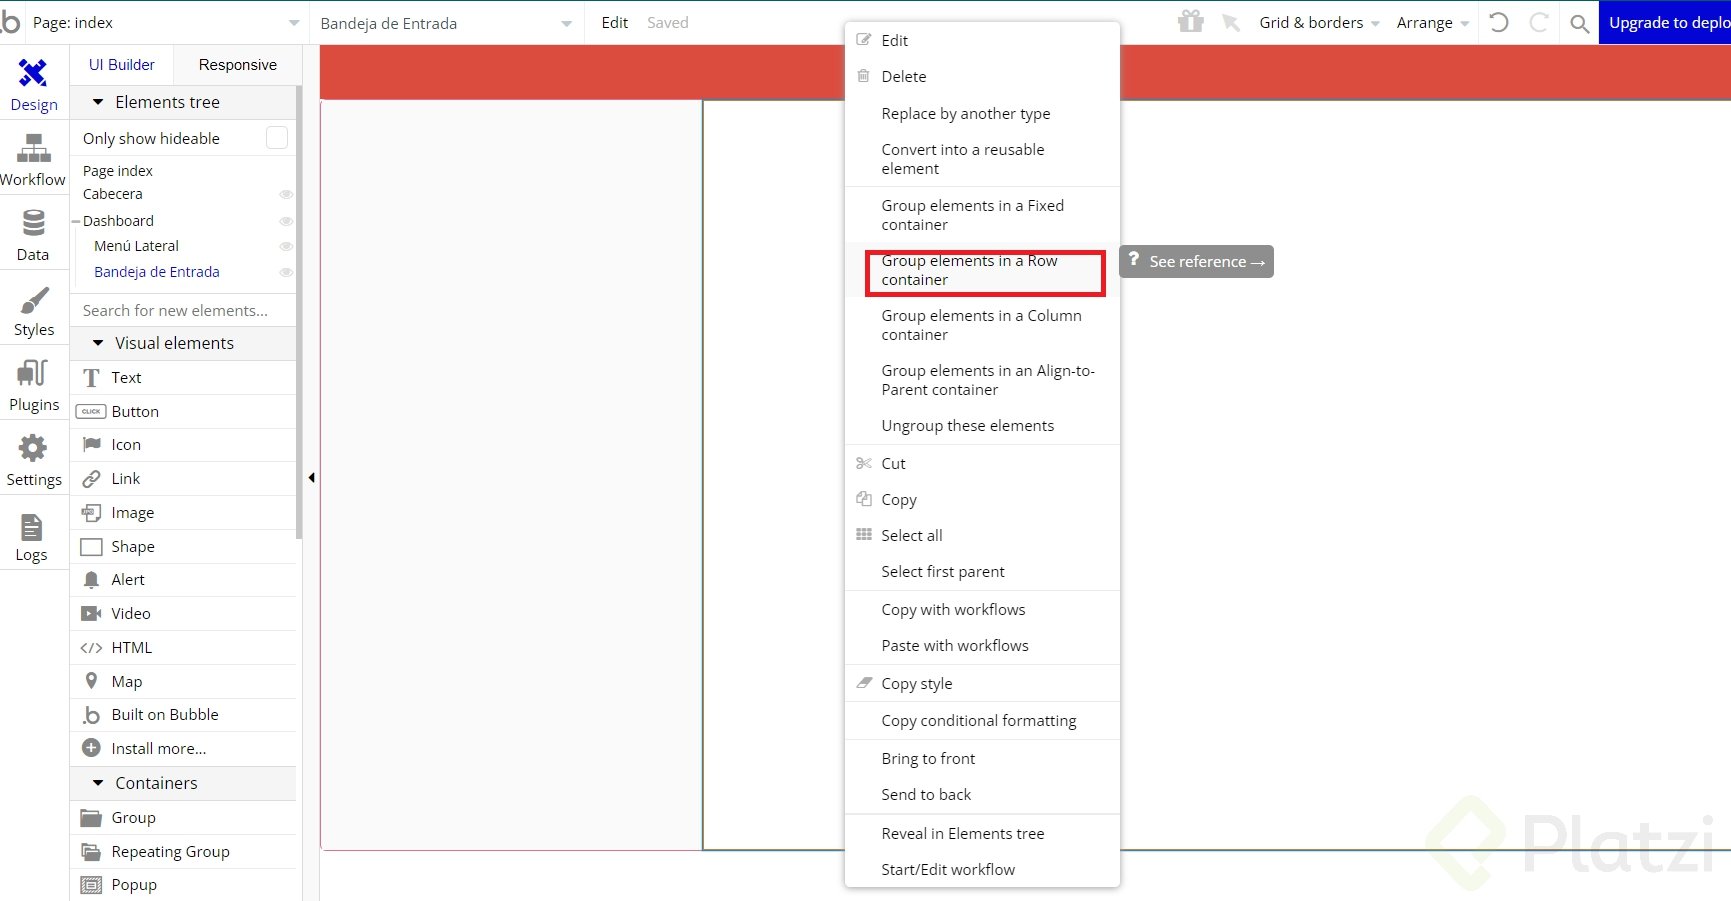This screenshot has height=901, width=1731.
Task: Click Install more visual elements
Action: click(183, 749)
